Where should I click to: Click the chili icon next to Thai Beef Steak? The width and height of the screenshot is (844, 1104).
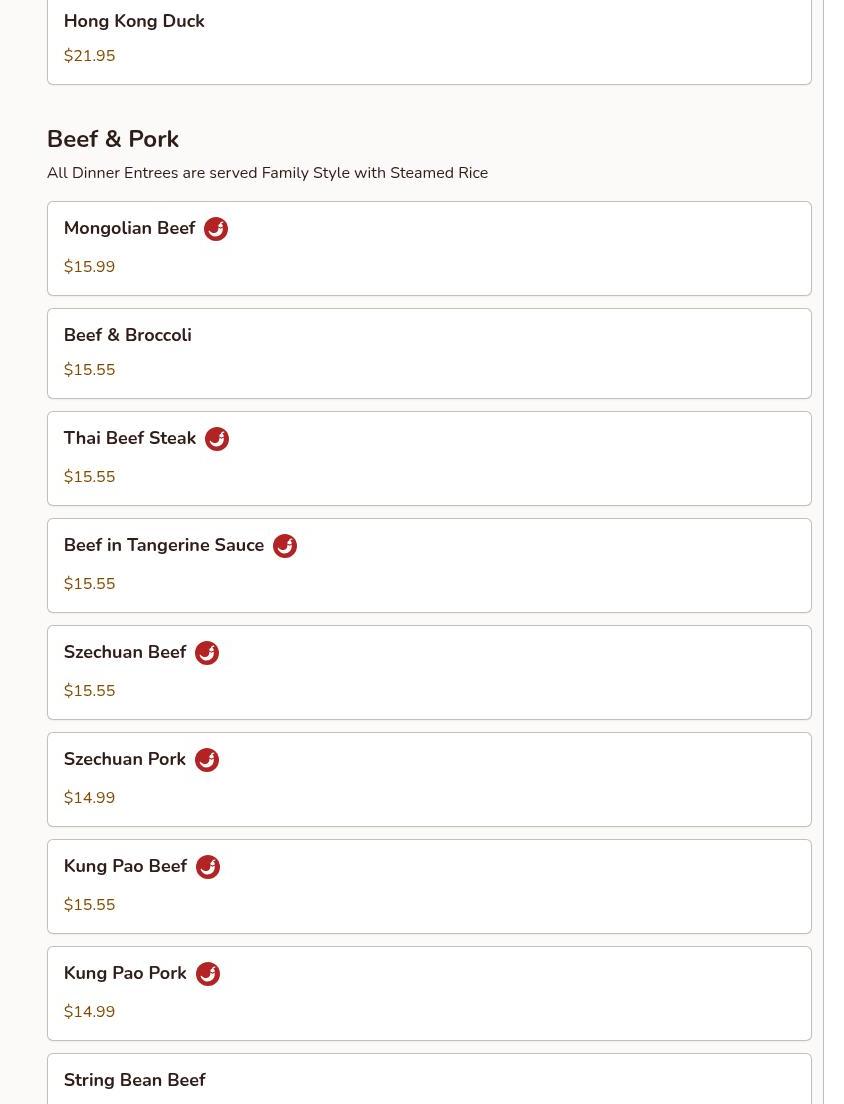tap(217, 439)
